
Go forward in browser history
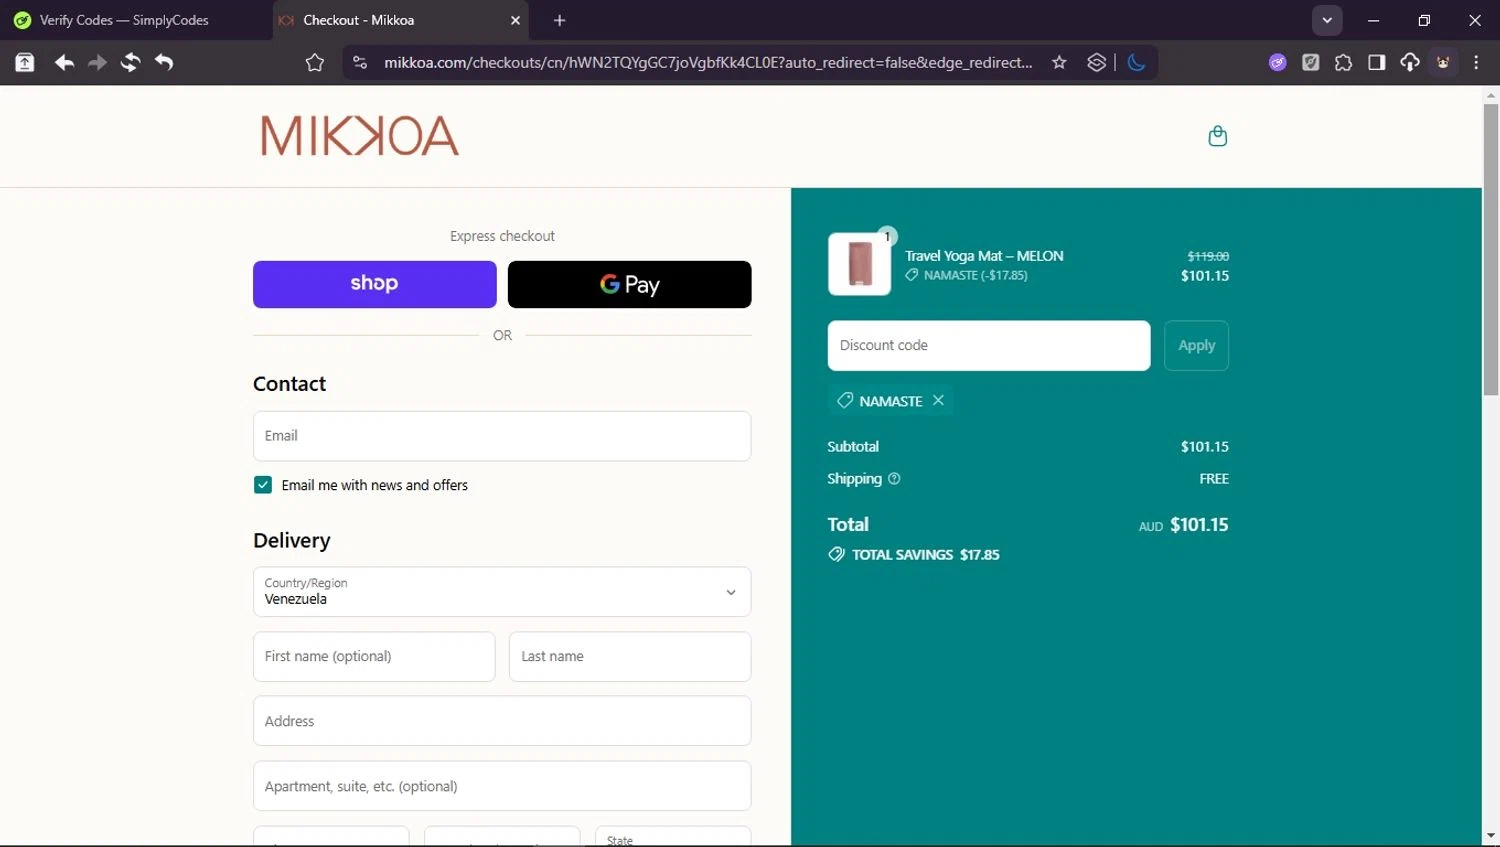97,62
